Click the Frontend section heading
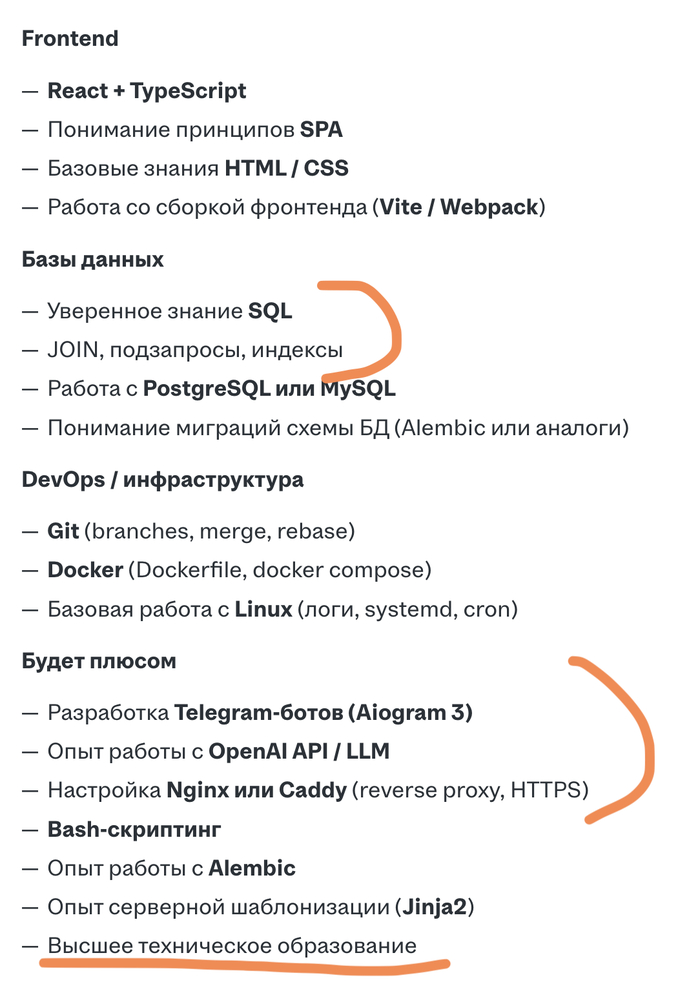The image size is (700, 984). tap(70, 39)
